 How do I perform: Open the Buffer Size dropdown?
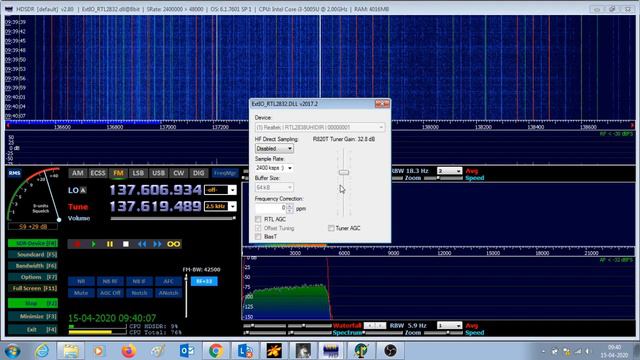coord(274,187)
